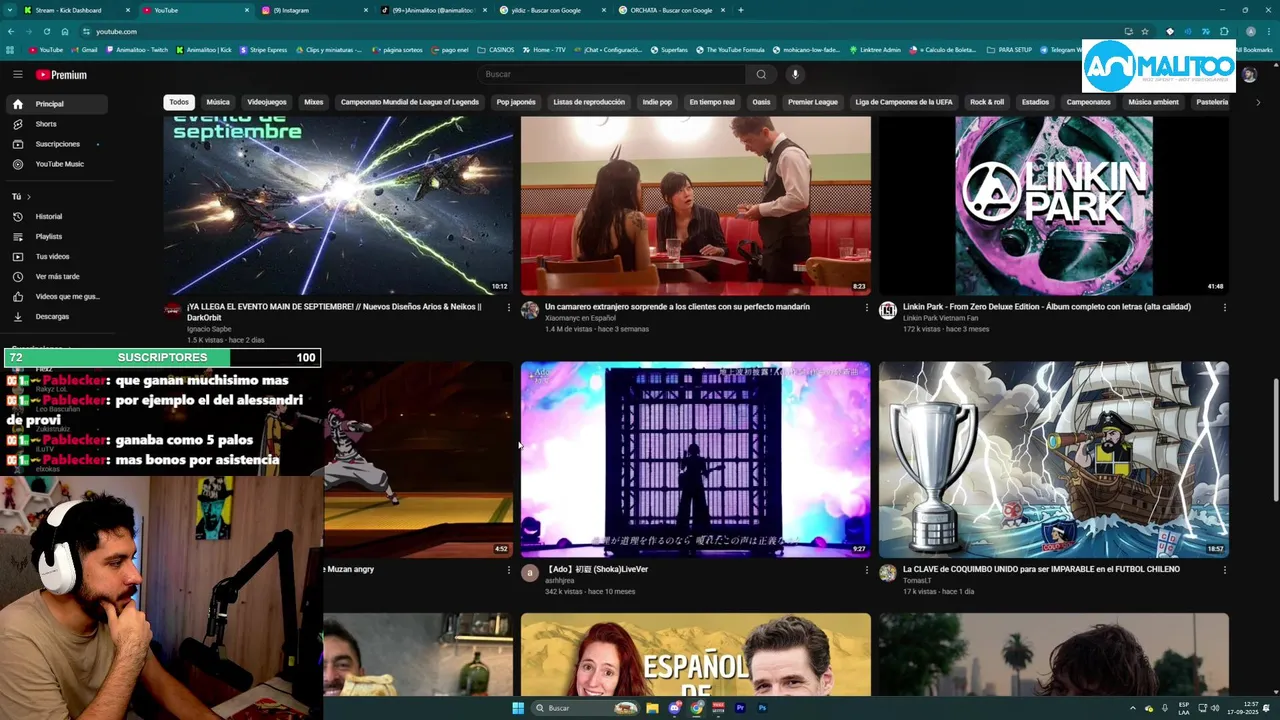Select the Rock & roll chip
Viewport: 1280px width, 720px height.
(x=987, y=102)
